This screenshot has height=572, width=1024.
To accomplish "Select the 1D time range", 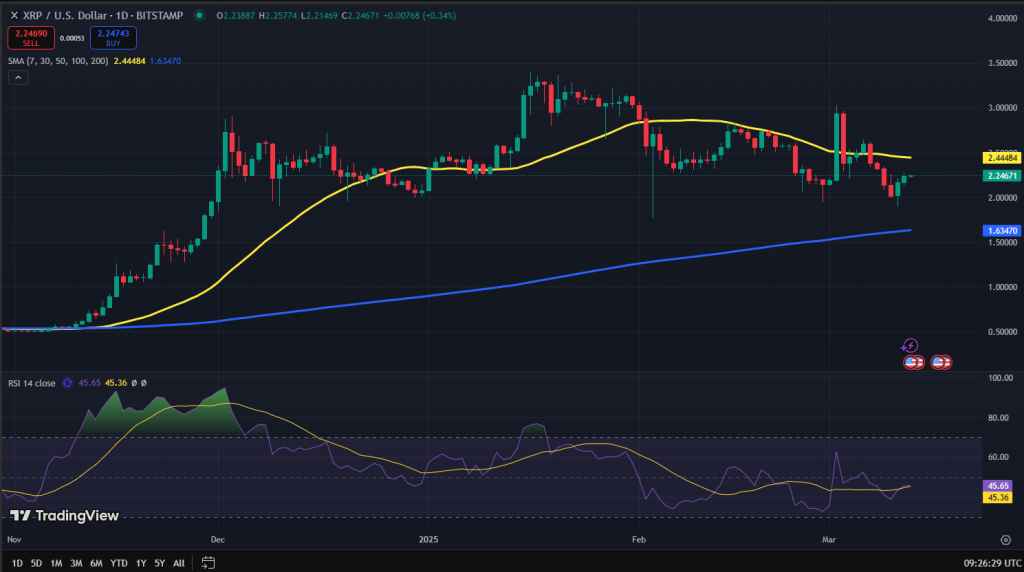I will (x=17, y=563).
